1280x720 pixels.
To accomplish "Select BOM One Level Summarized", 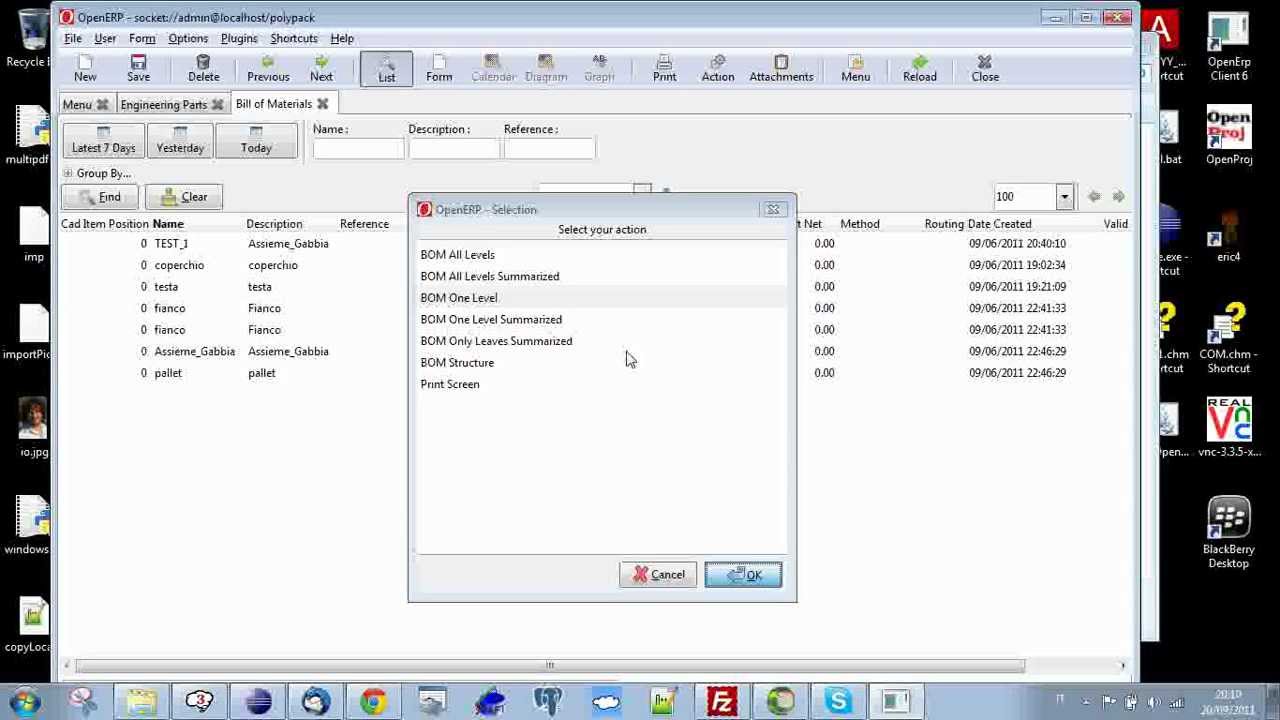I will click(x=491, y=320).
